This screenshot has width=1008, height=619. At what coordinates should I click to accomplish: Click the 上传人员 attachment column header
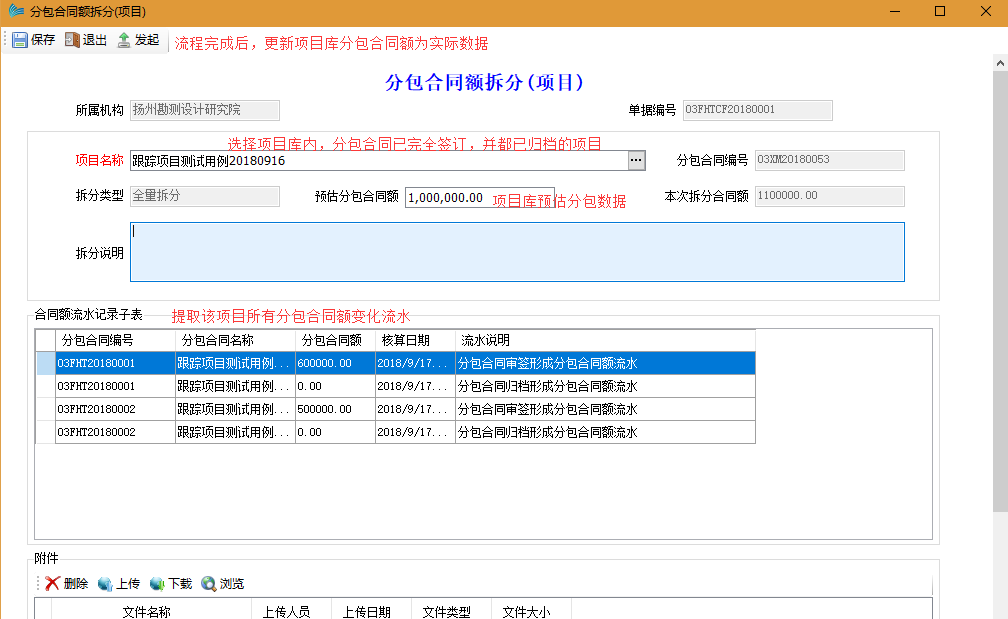pos(291,611)
